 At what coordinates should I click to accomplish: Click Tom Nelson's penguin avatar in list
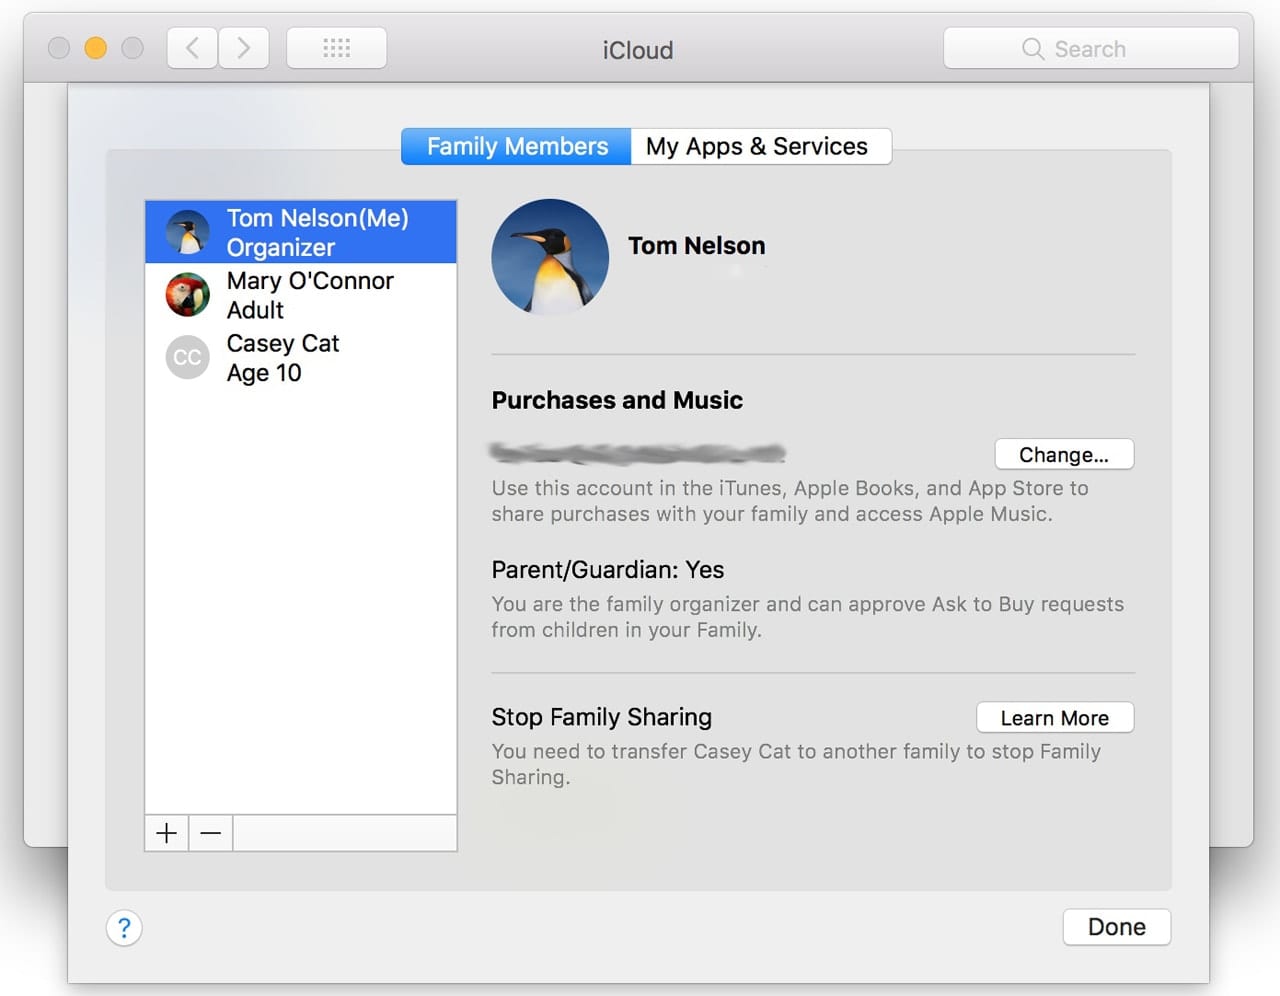coord(188,232)
